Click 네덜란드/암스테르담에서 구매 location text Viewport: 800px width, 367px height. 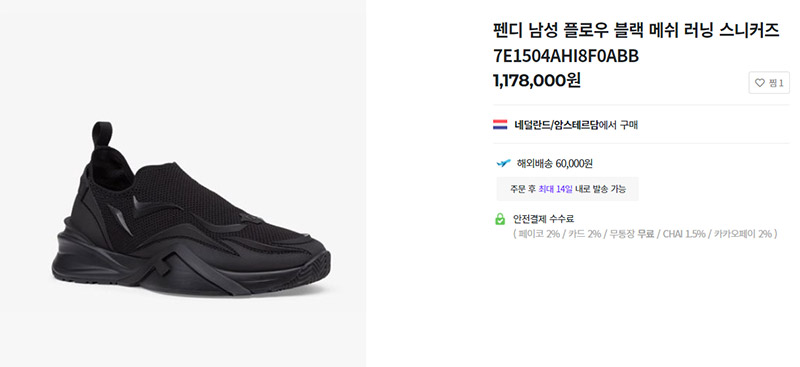pyautogui.click(x=576, y=125)
